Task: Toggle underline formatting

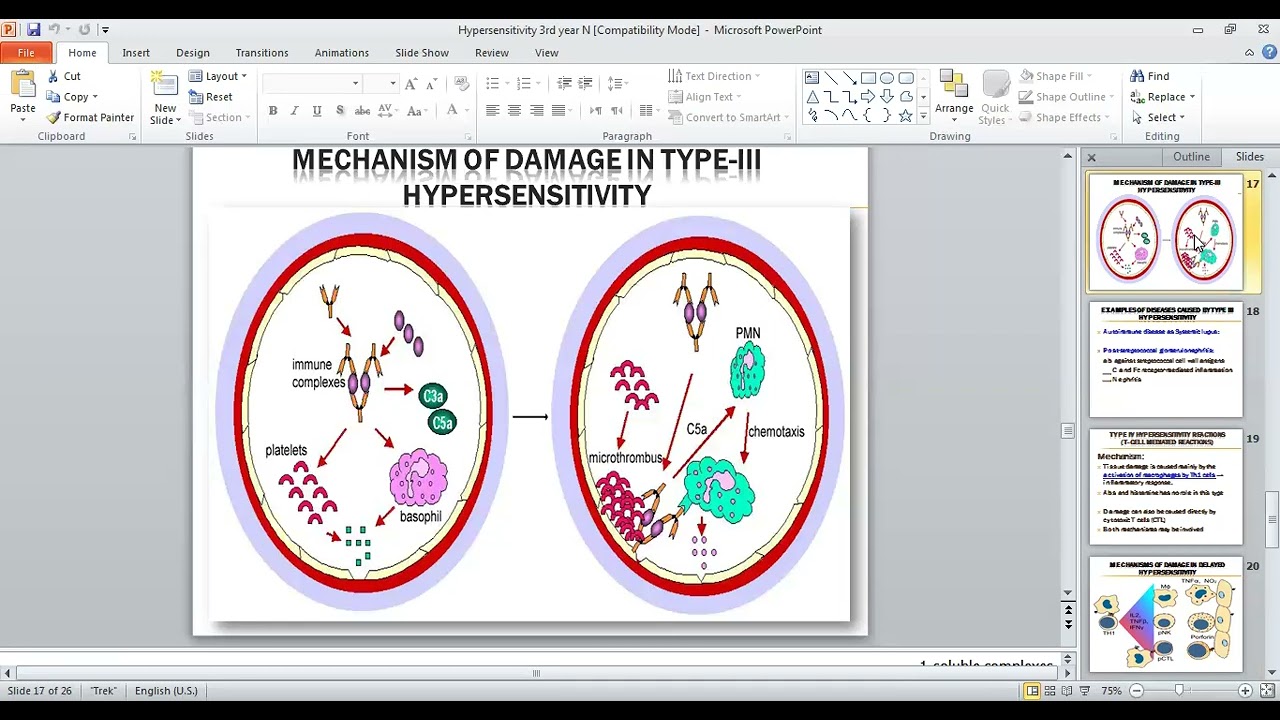Action: (317, 110)
